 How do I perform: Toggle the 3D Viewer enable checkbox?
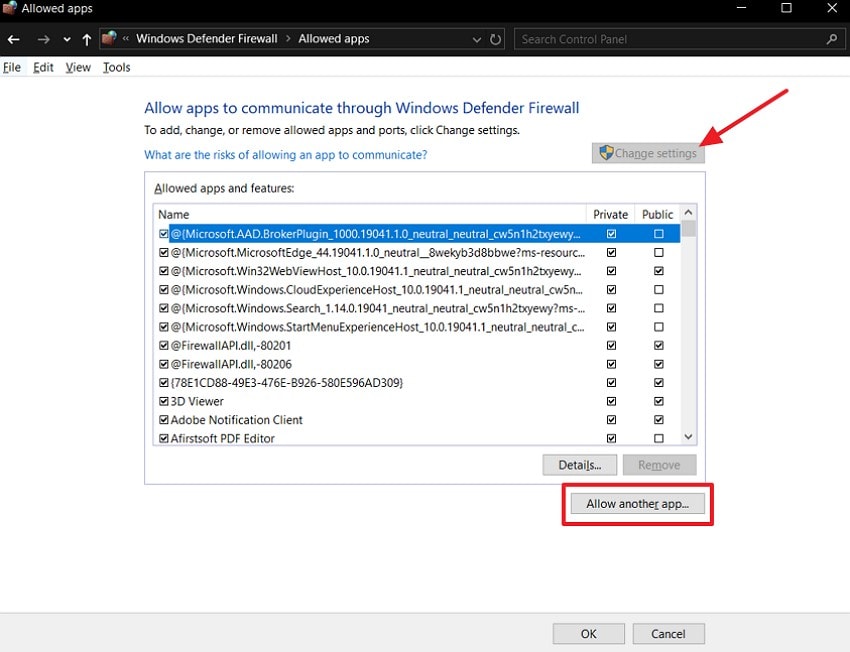[x=164, y=401]
